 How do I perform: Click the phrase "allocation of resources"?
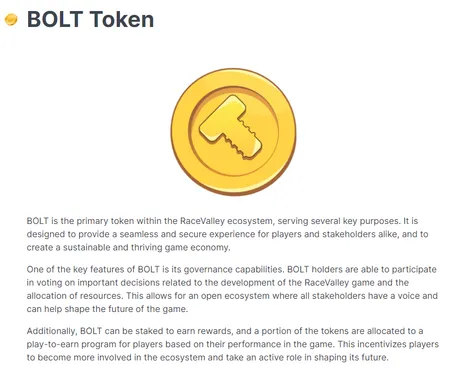point(74,296)
